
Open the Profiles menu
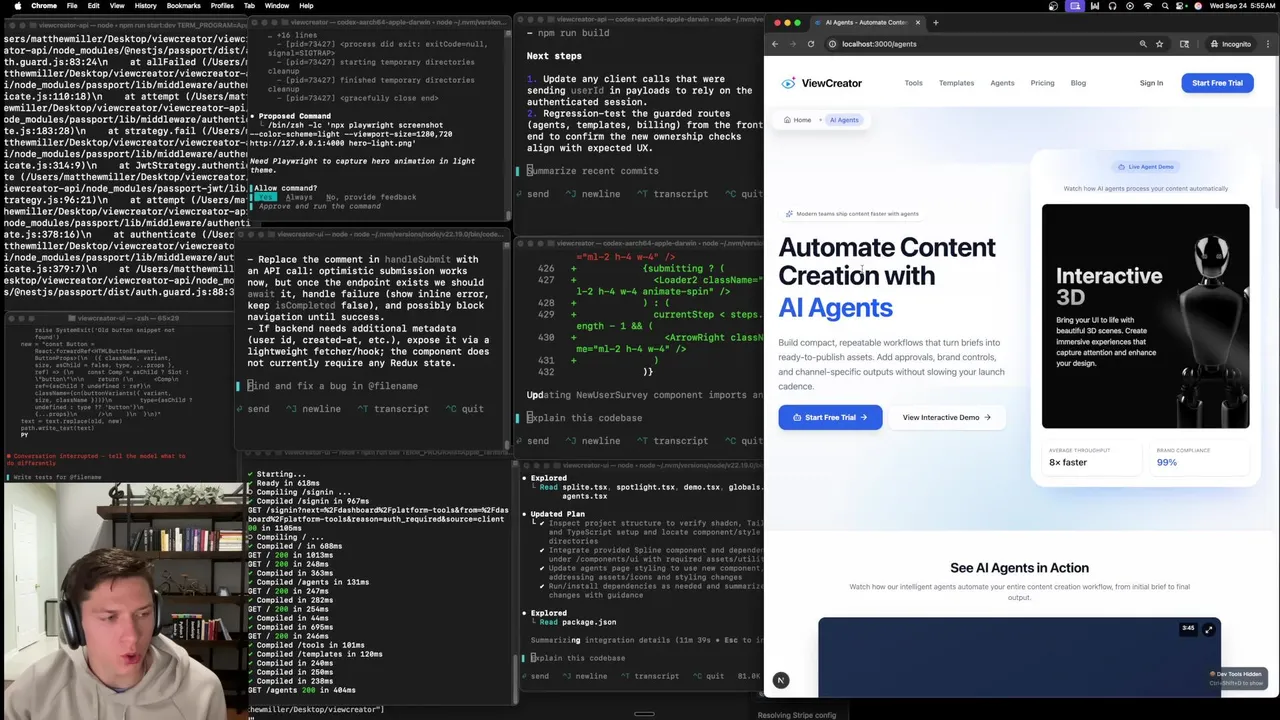[x=223, y=6]
